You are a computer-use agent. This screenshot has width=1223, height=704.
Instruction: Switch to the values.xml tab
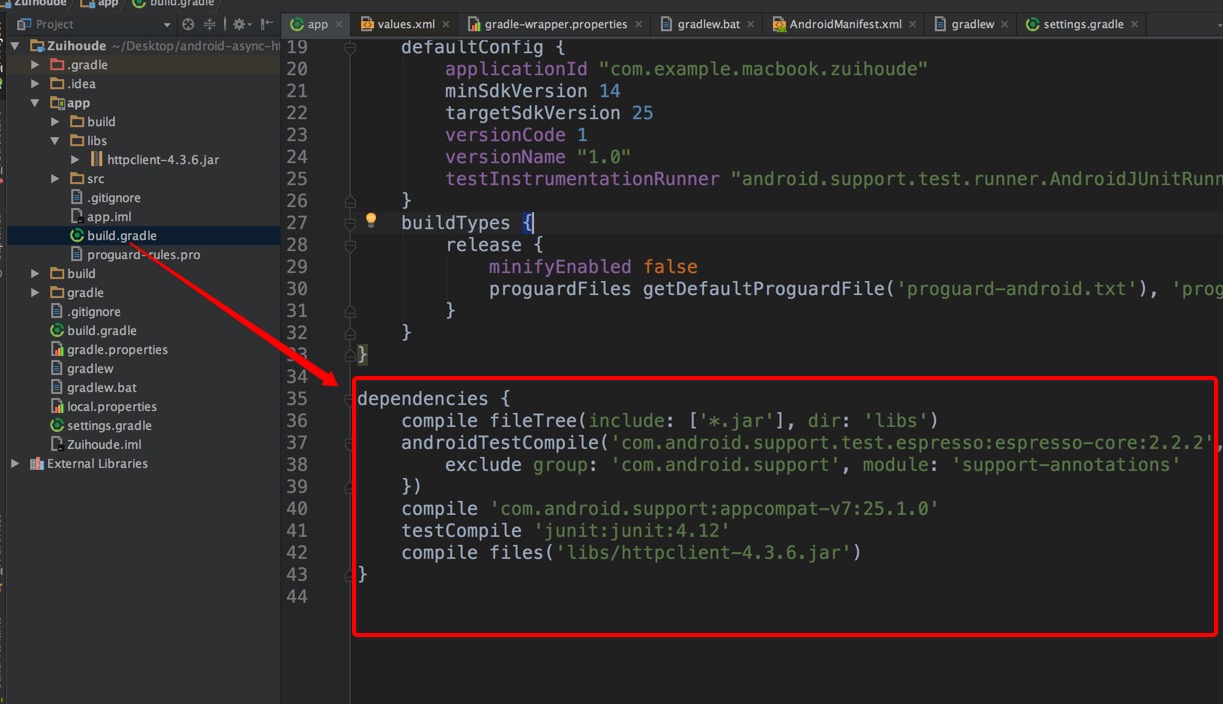[405, 24]
